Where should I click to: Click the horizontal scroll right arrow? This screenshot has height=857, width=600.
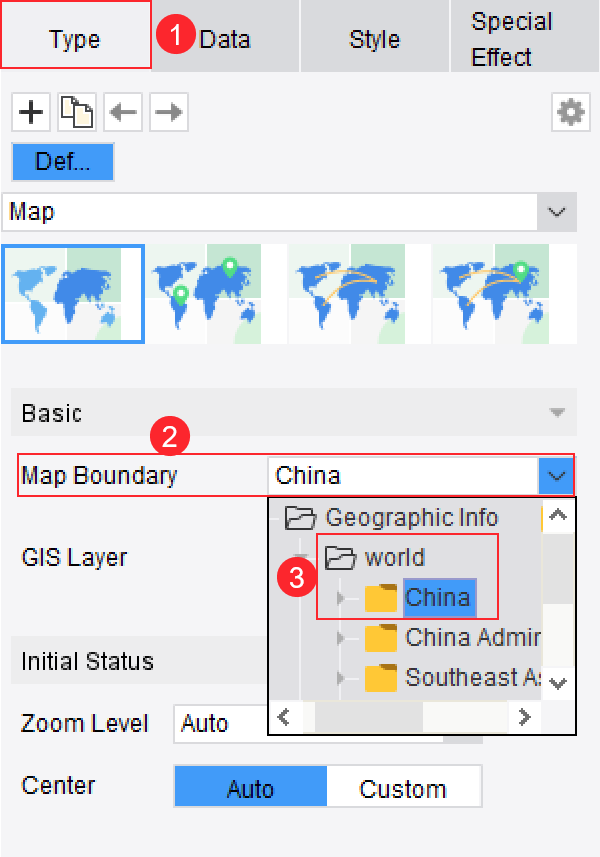tap(525, 717)
